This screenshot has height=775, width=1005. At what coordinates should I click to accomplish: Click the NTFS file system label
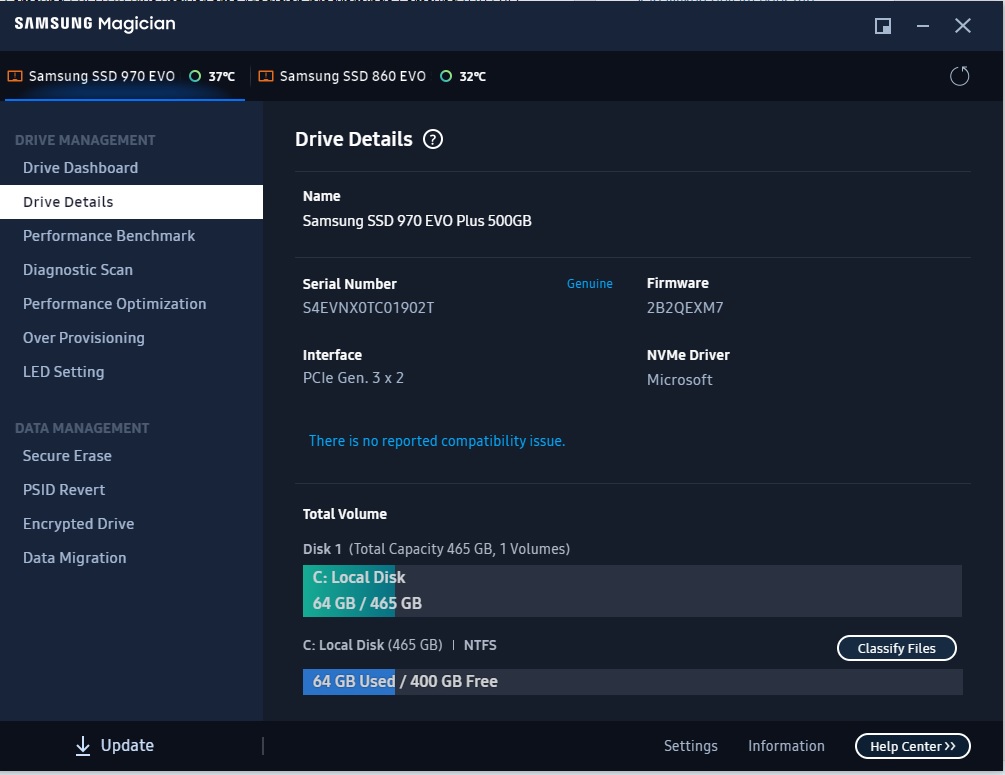(480, 645)
